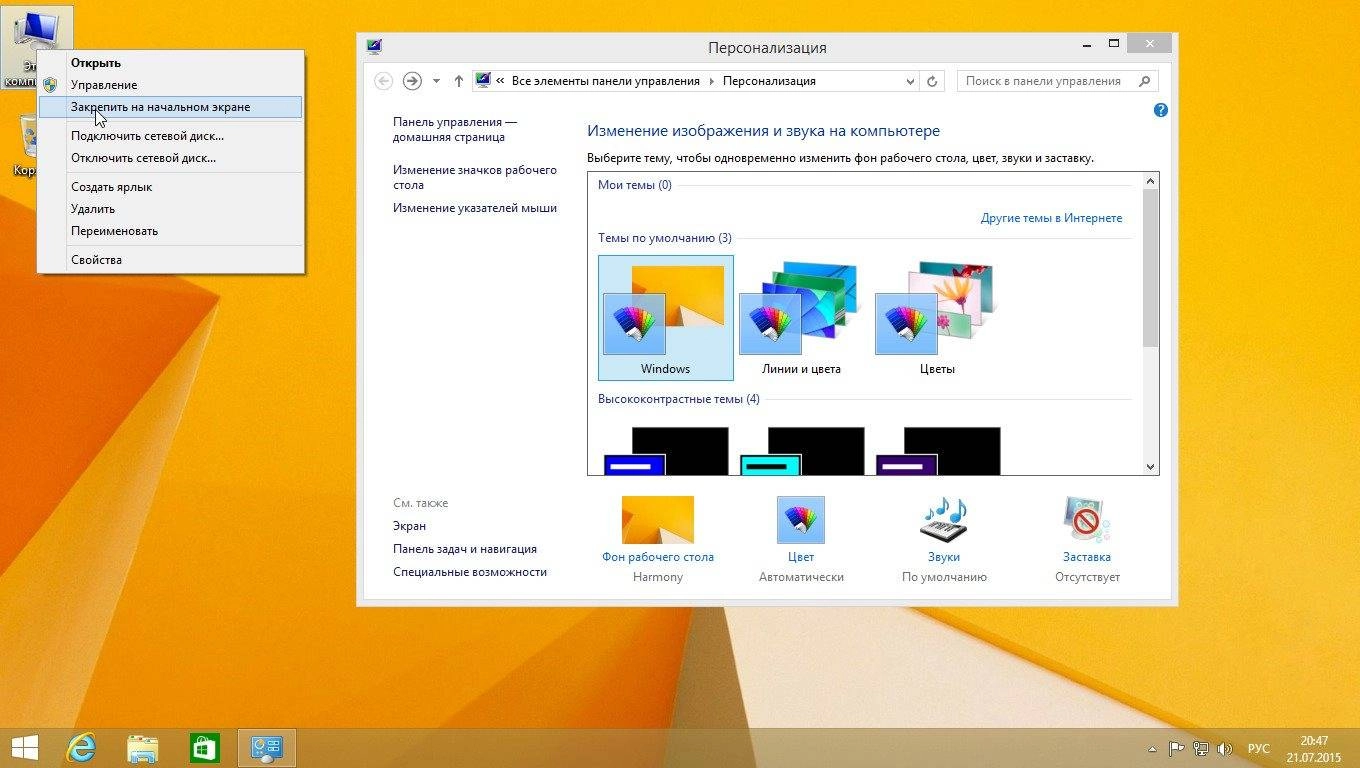Viewport: 1360px width, 768px height.
Task: Choose Отключить сетевой диск
Action: click(170, 158)
